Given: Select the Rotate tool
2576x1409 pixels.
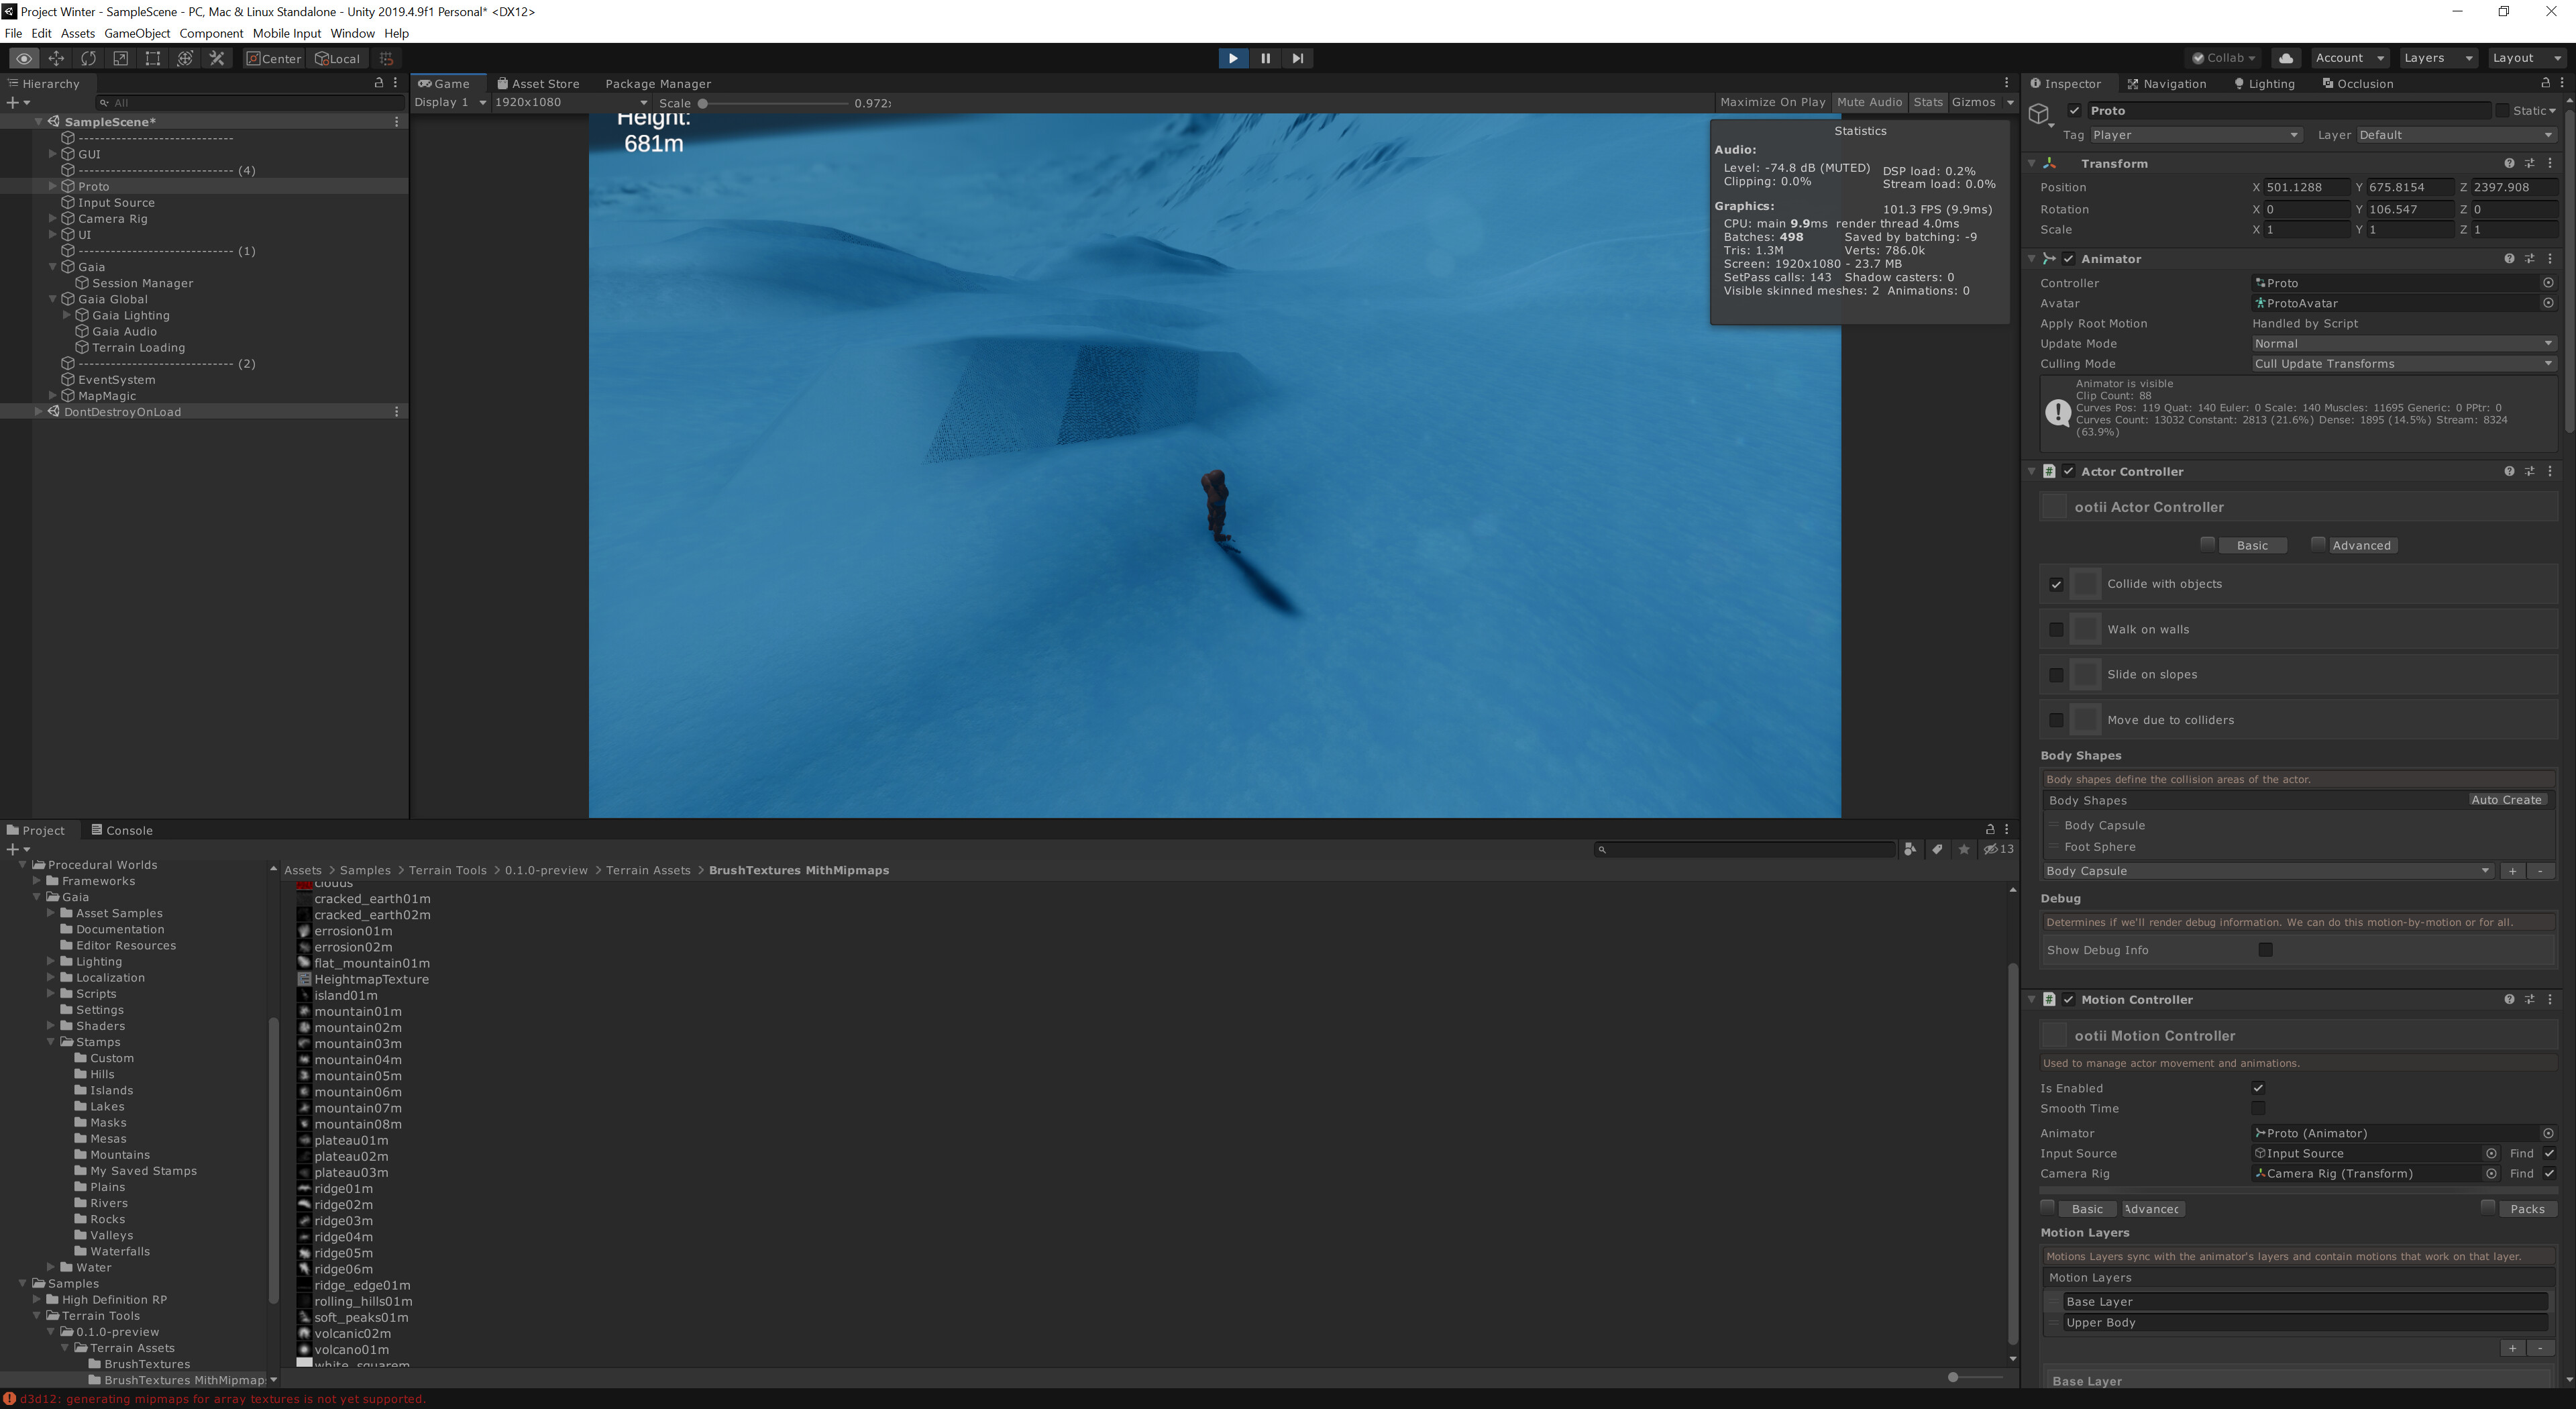Looking at the screenshot, I should pyautogui.click(x=89, y=58).
